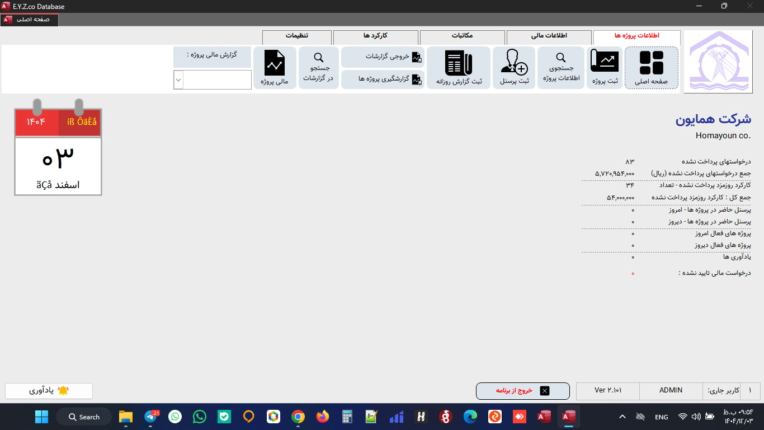Open ثبت گزارش روزانه daily report

458,68
